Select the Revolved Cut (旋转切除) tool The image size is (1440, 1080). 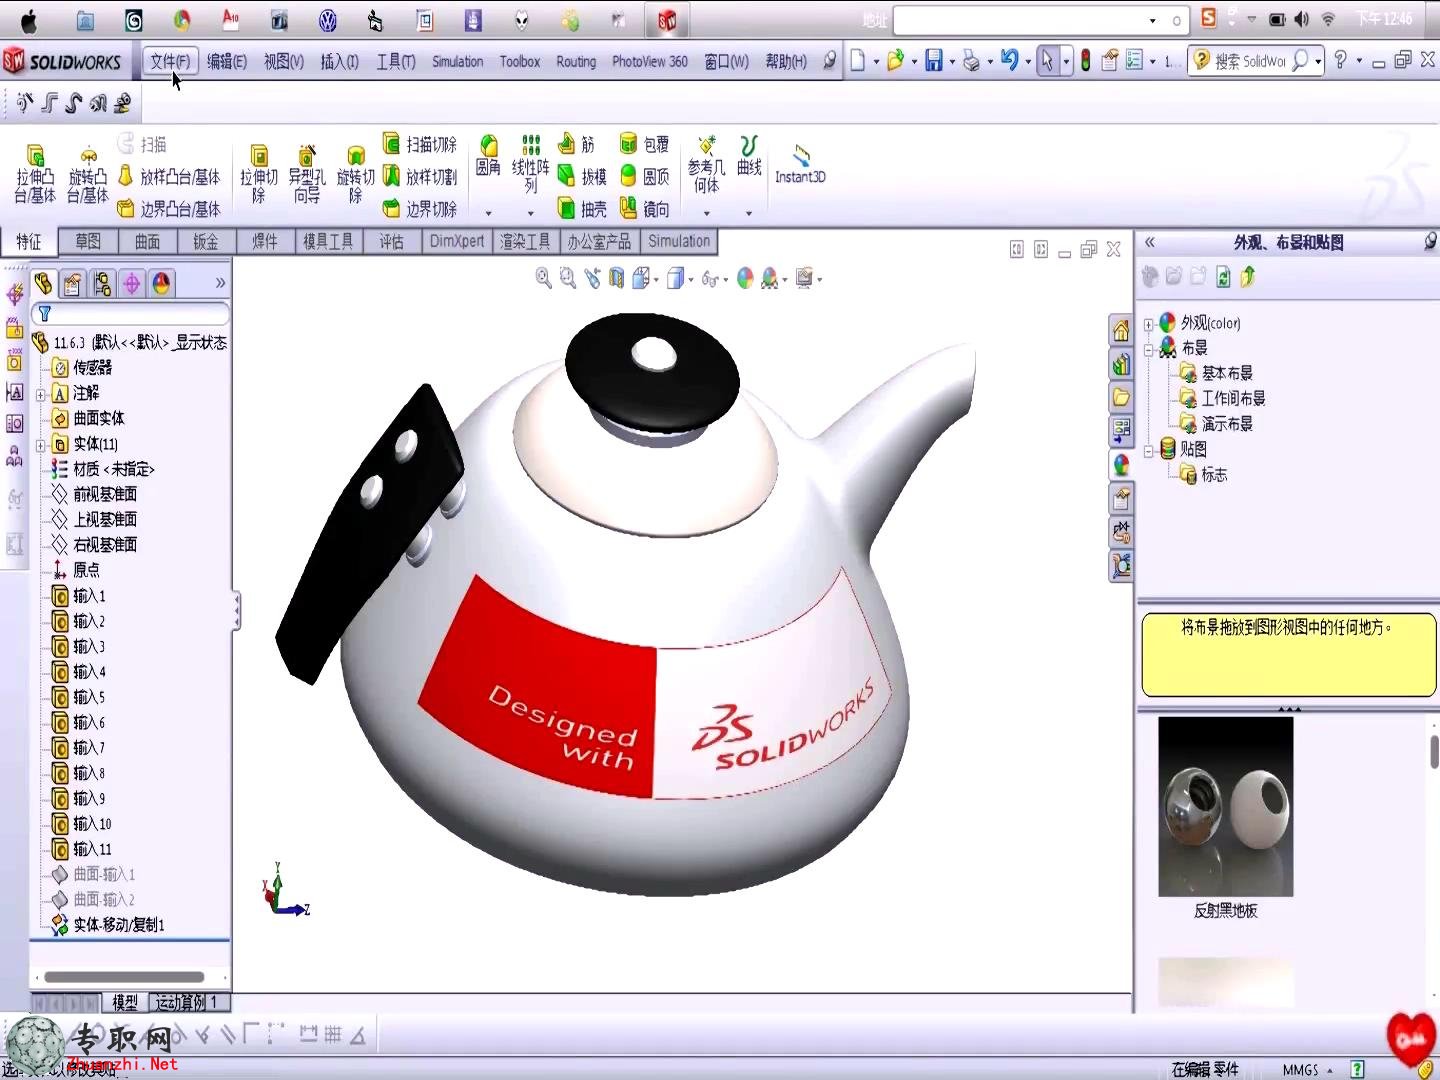click(x=355, y=174)
